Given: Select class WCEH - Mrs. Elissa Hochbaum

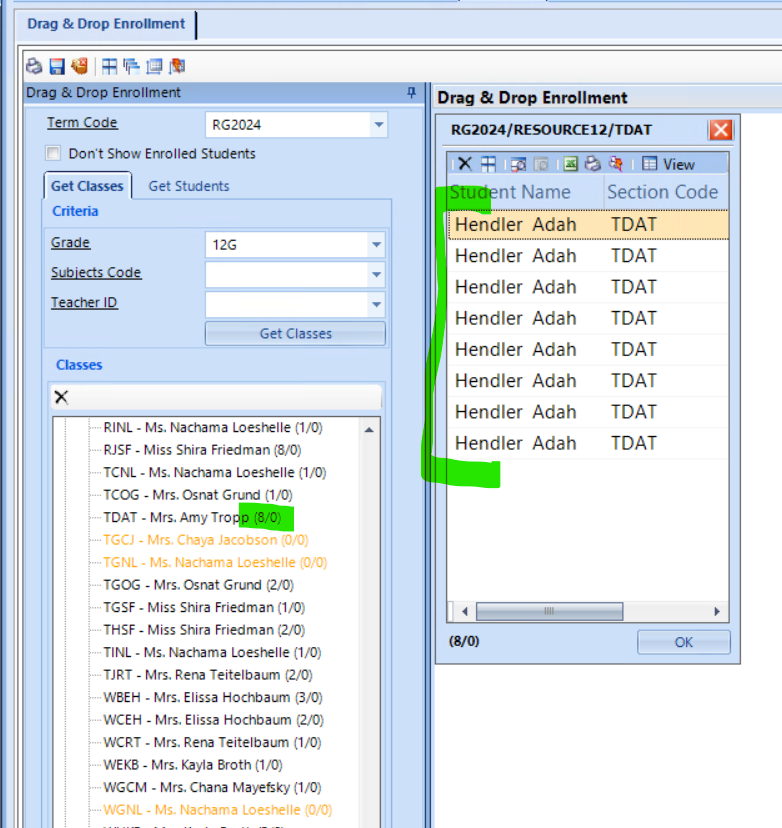Looking at the screenshot, I should point(214,720).
